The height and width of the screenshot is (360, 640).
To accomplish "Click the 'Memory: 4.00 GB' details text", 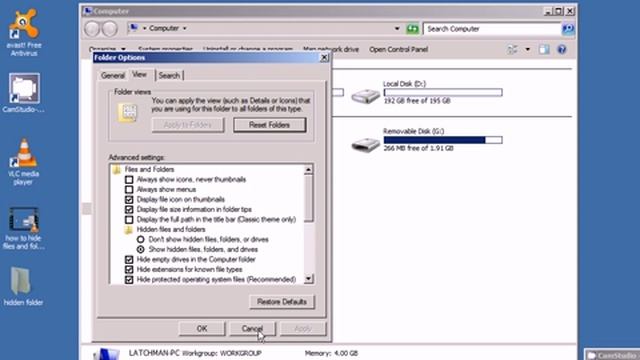I will [331, 353].
